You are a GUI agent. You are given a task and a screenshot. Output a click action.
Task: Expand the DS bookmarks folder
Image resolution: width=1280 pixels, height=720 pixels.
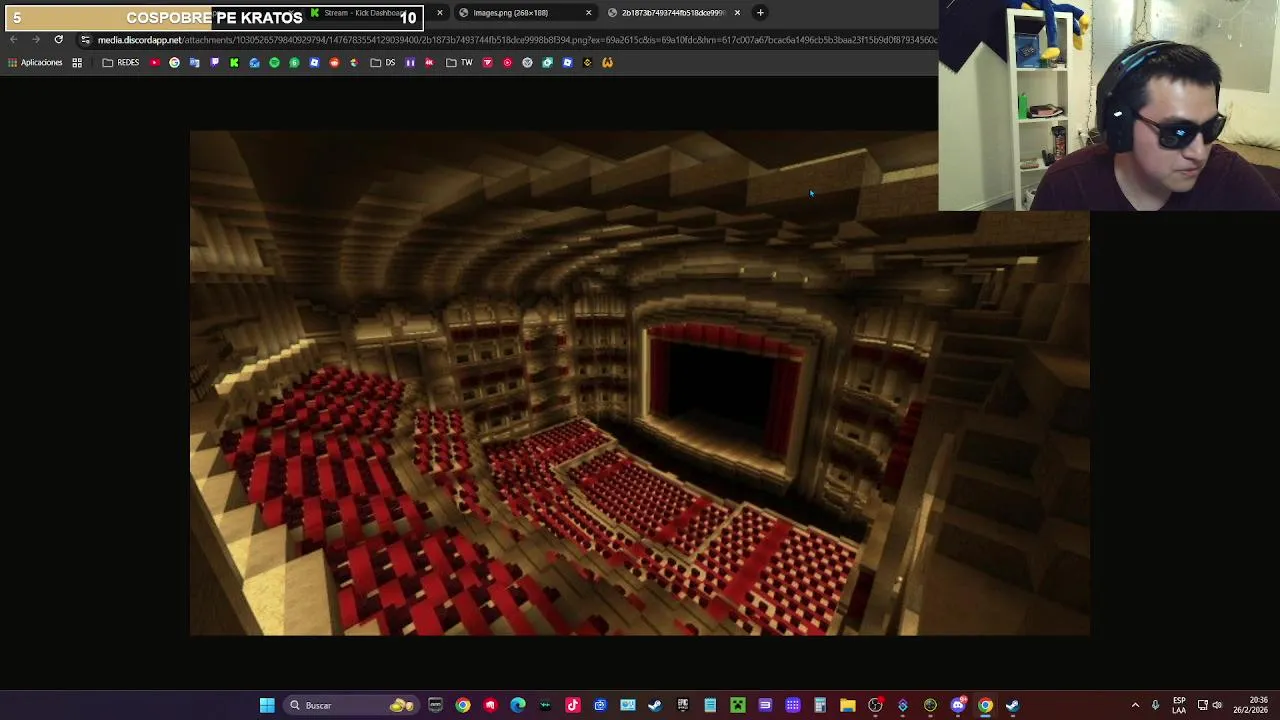point(383,62)
